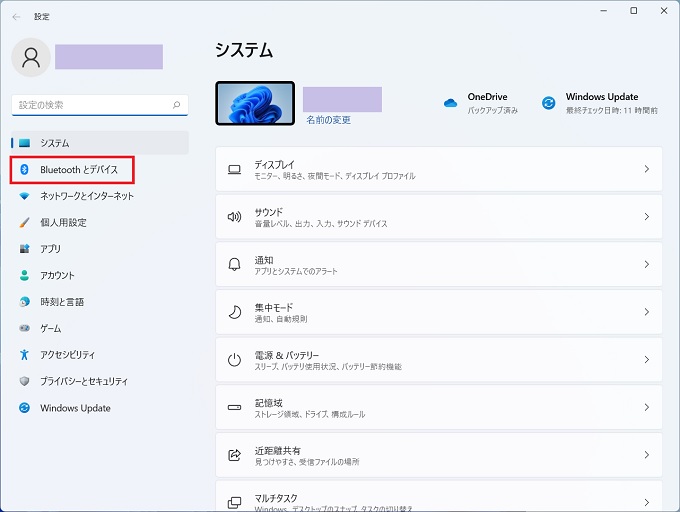This screenshot has height=512, width=680.
Task: Expand the サウンド row chevron
Action: point(647,217)
